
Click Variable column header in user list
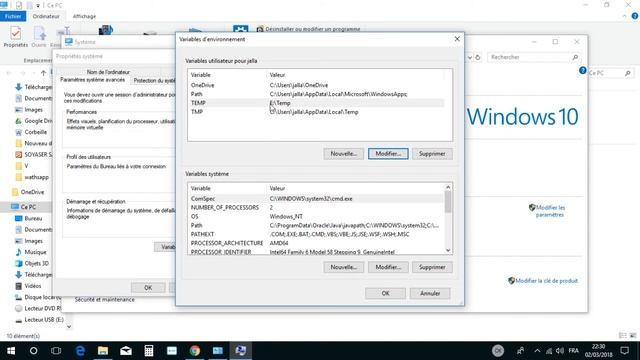click(227, 75)
